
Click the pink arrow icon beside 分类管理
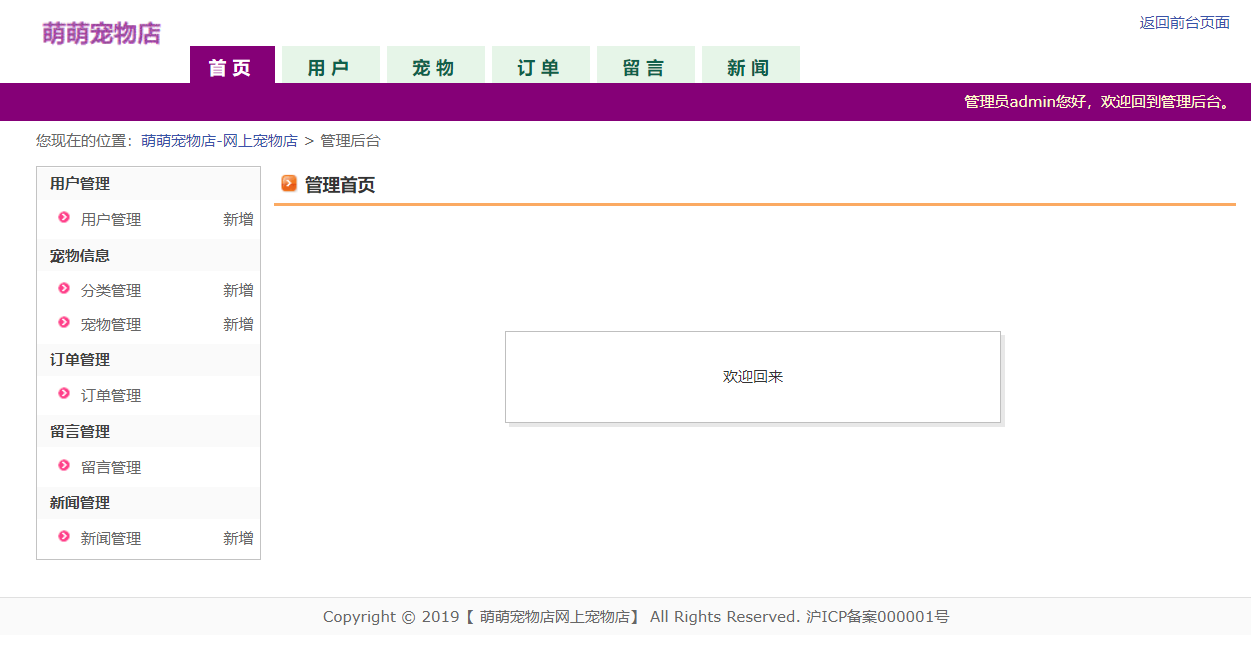pos(63,290)
